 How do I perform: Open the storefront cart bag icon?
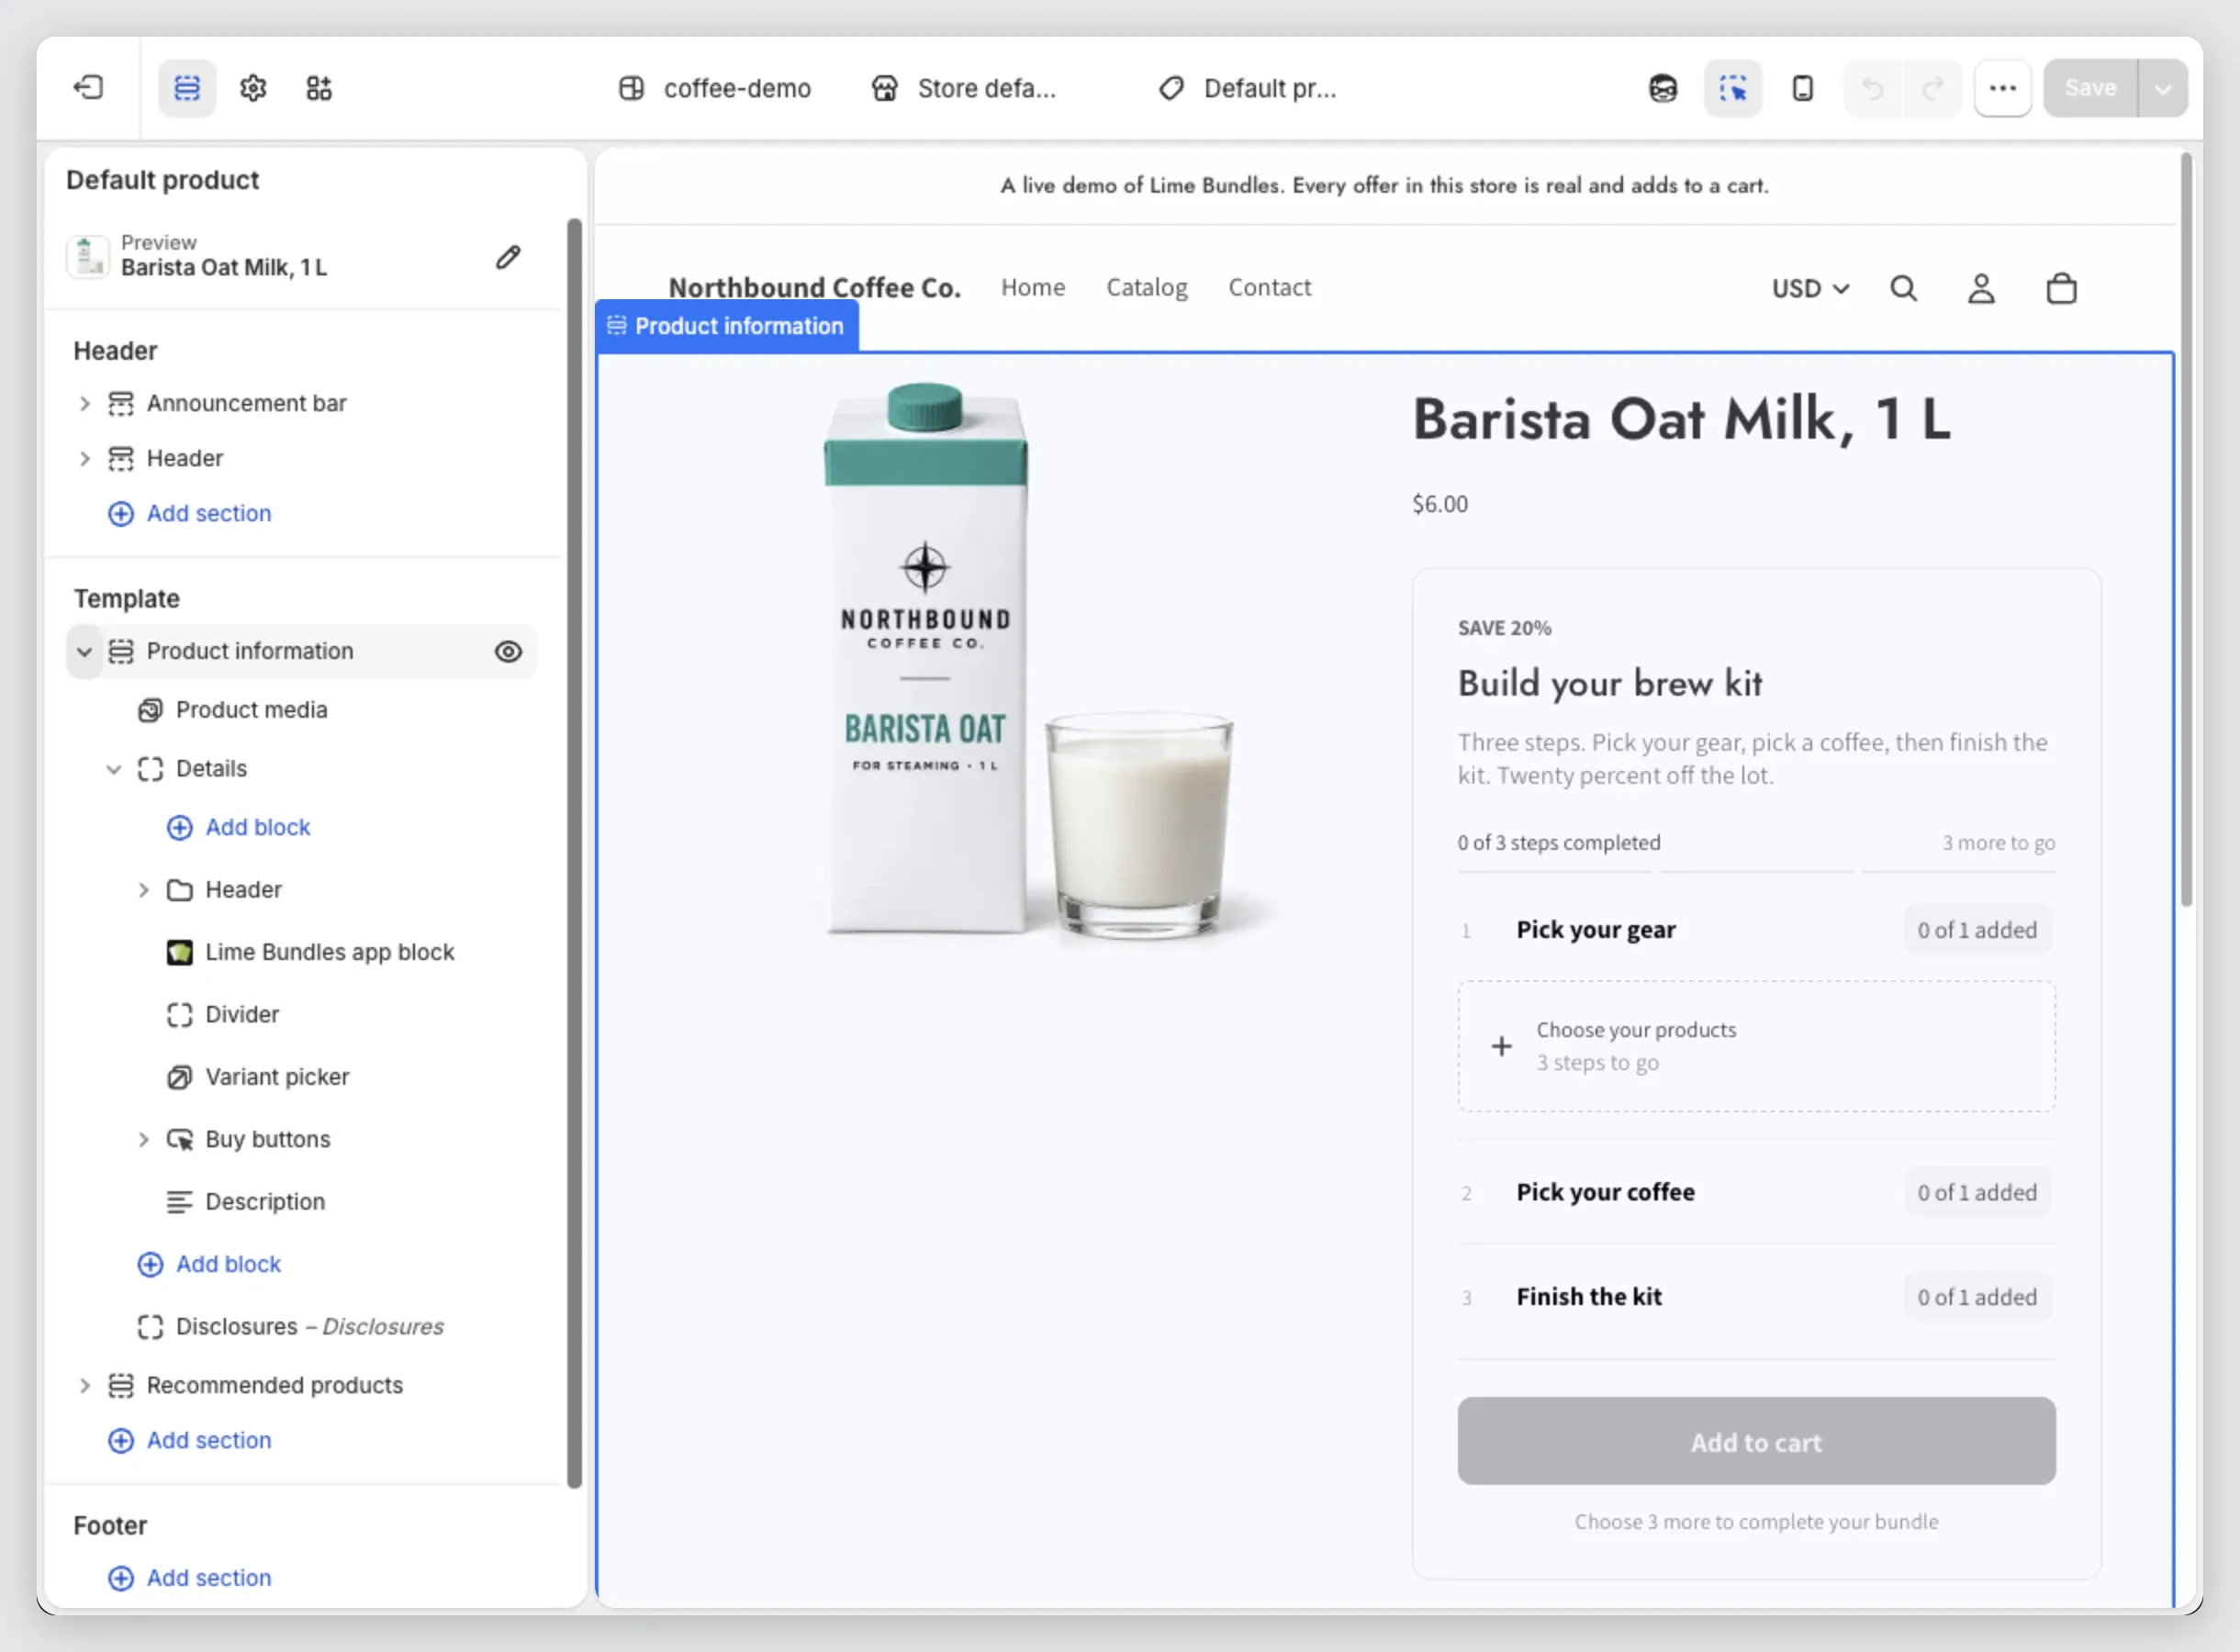pos(2061,288)
